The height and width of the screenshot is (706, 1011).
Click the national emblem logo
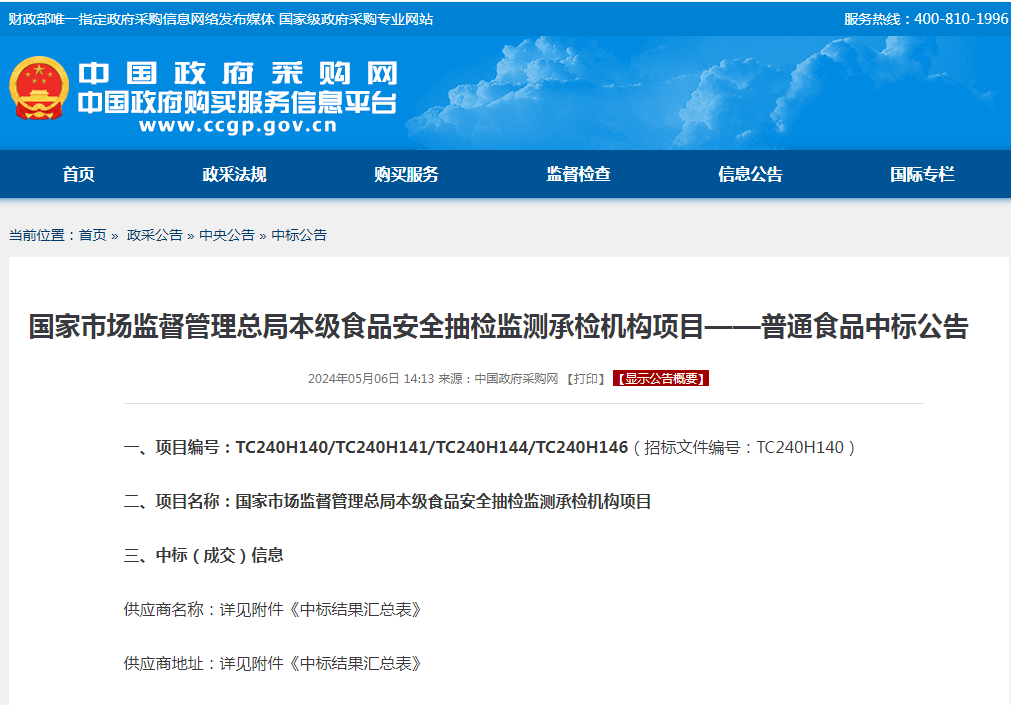point(39,88)
